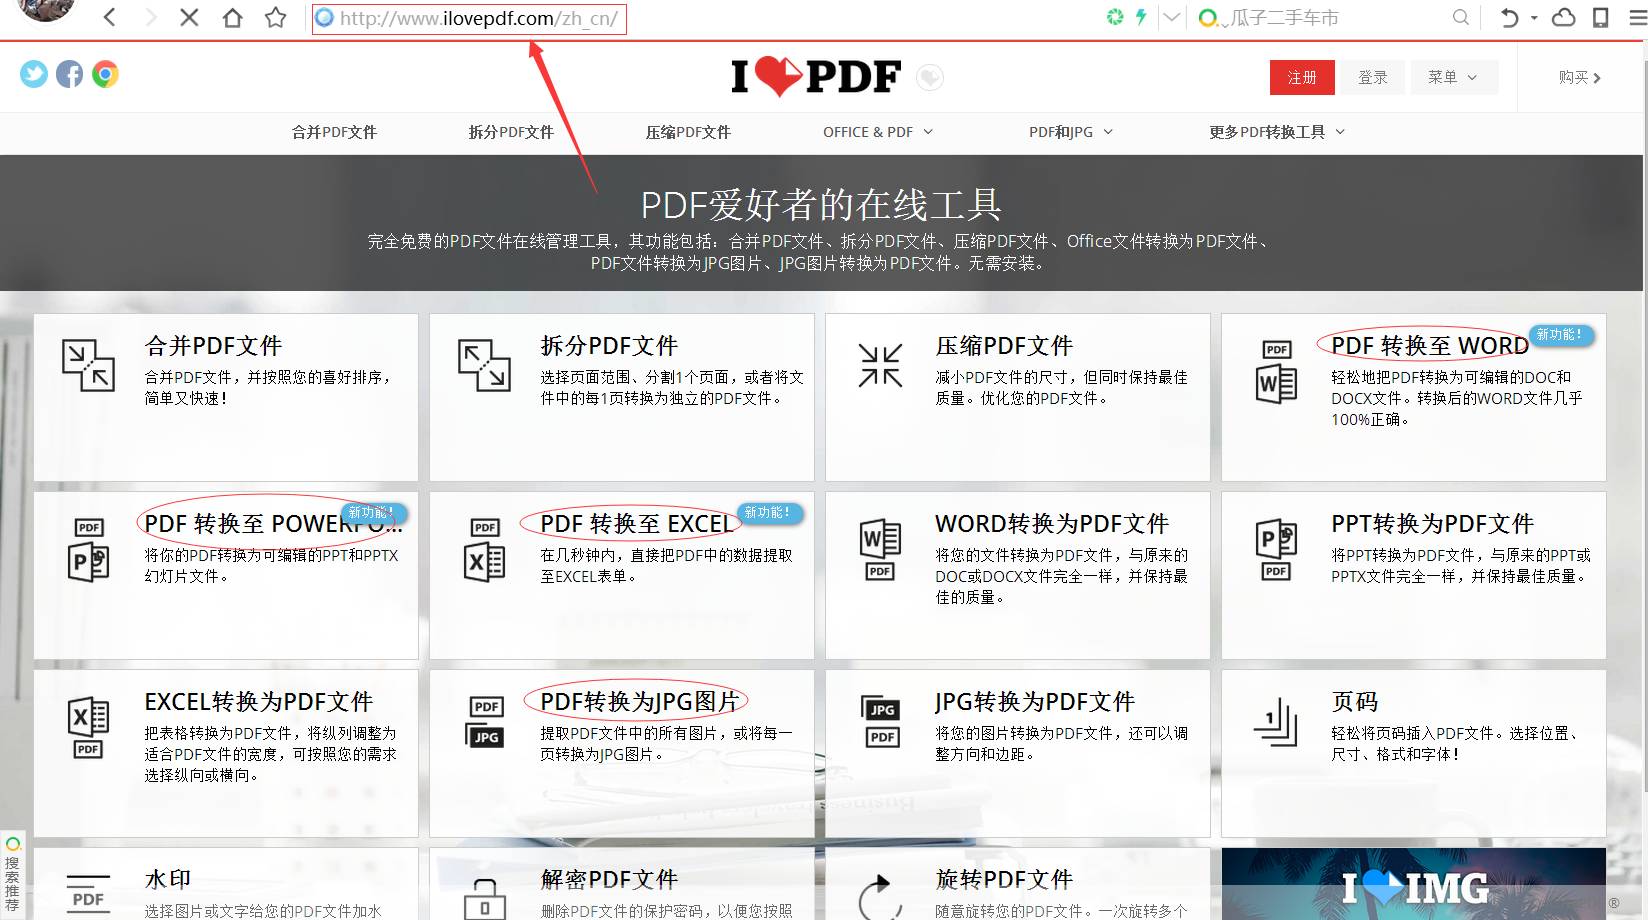
Task: Open the Facebook share icon
Action: click(69, 74)
